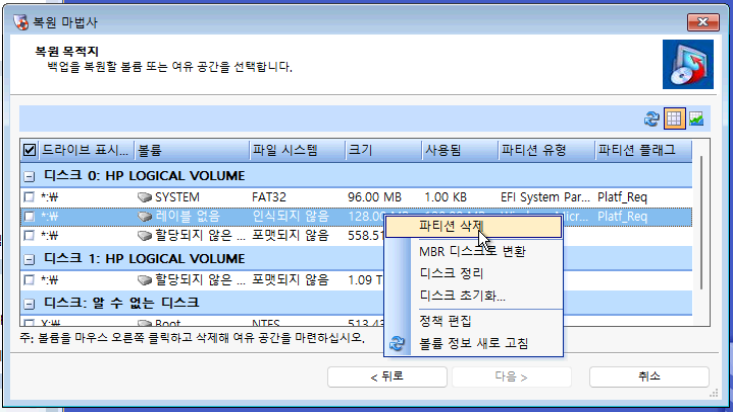Click the 1.00 KB used cell
The width and height of the screenshot is (733, 412).
tap(446, 197)
